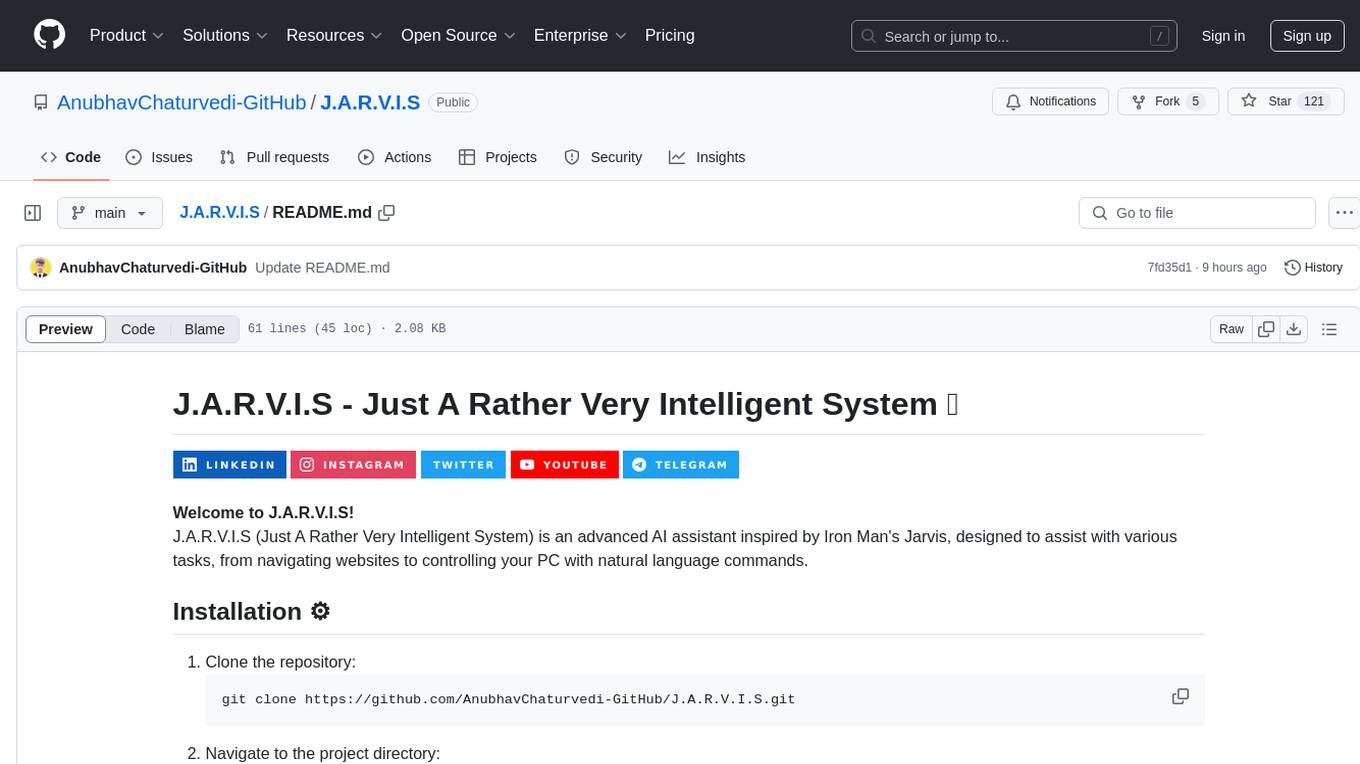Open the J.A.R.V.I.S repository title link

[x=370, y=102]
